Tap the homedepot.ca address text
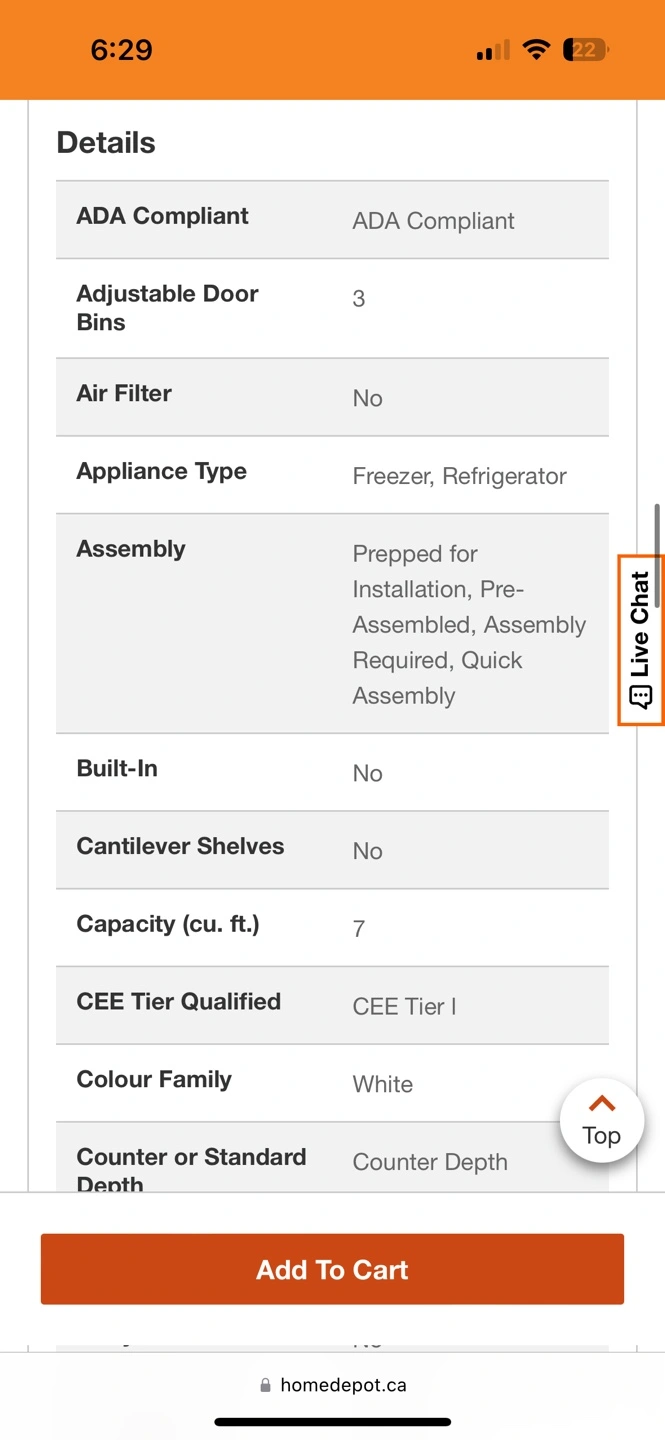Image resolution: width=665 pixels, height=1440 pixels. click(343, 1385)
